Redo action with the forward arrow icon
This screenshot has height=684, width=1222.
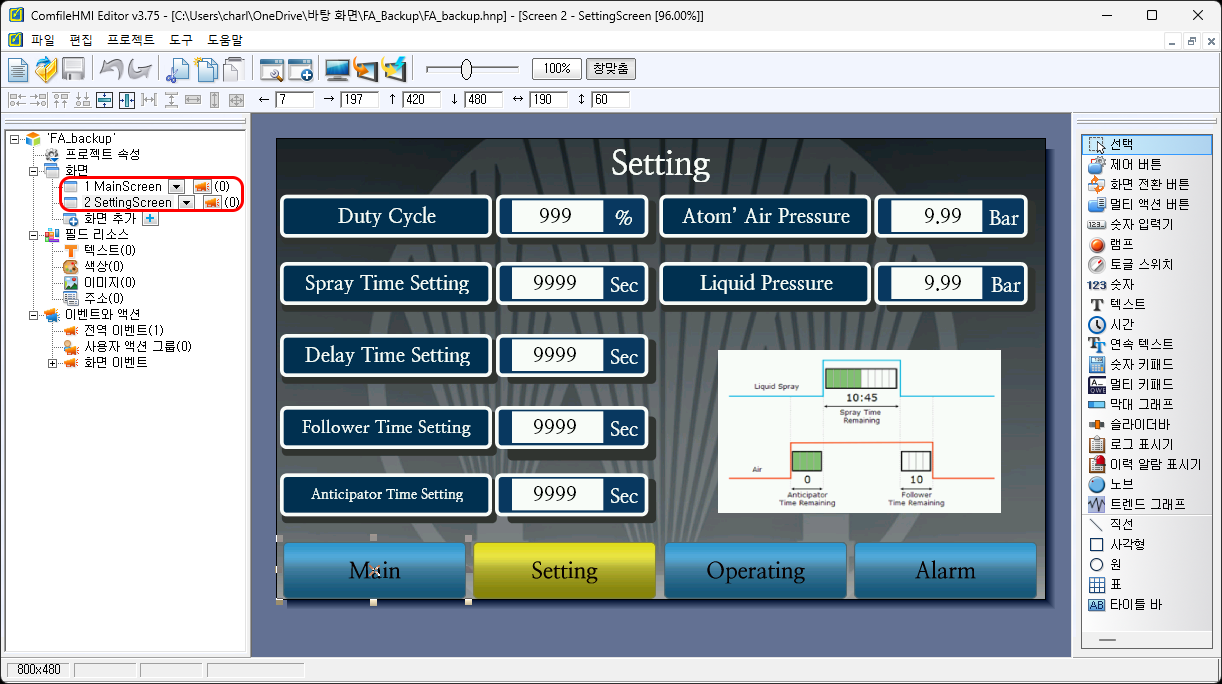pos(140,69)
